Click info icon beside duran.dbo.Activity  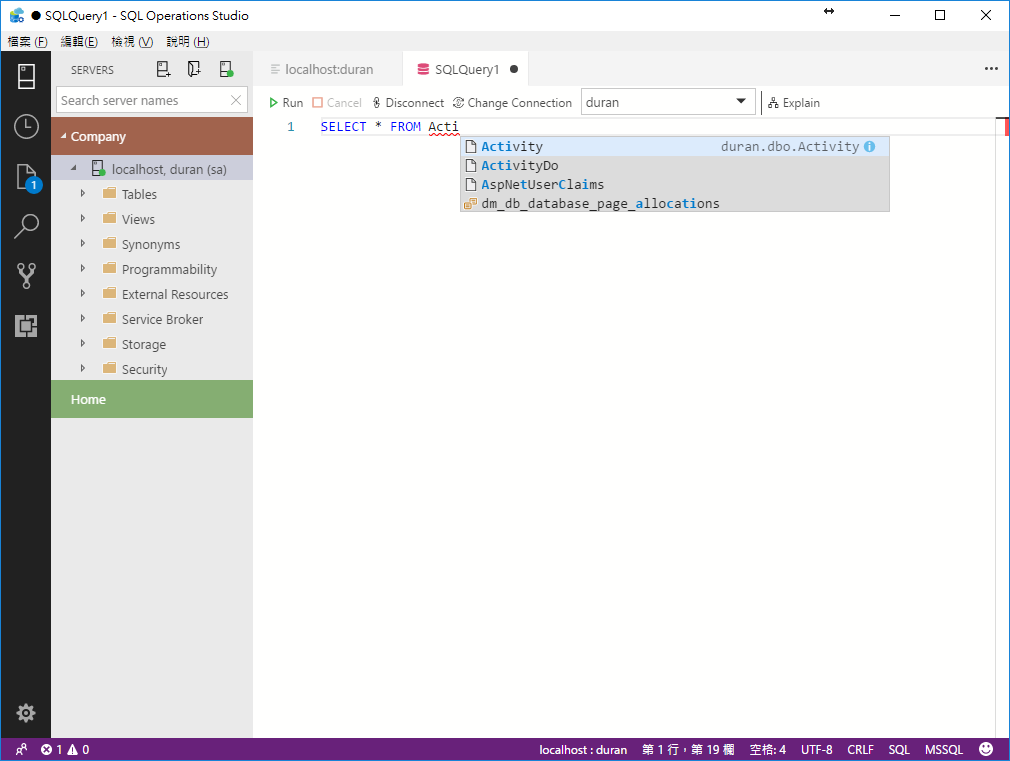pyautogui.click(x=870, y=146)
